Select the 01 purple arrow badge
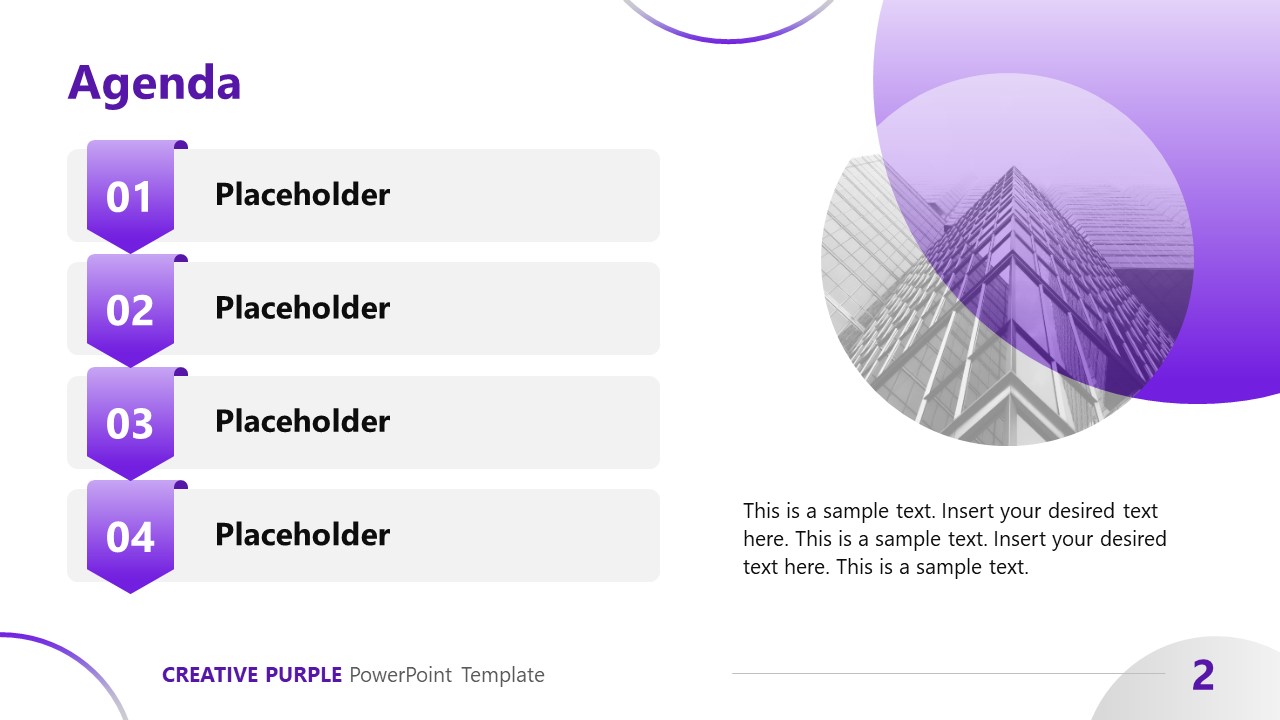This screenshot has height=720, width=1280. tap(130, 197)
